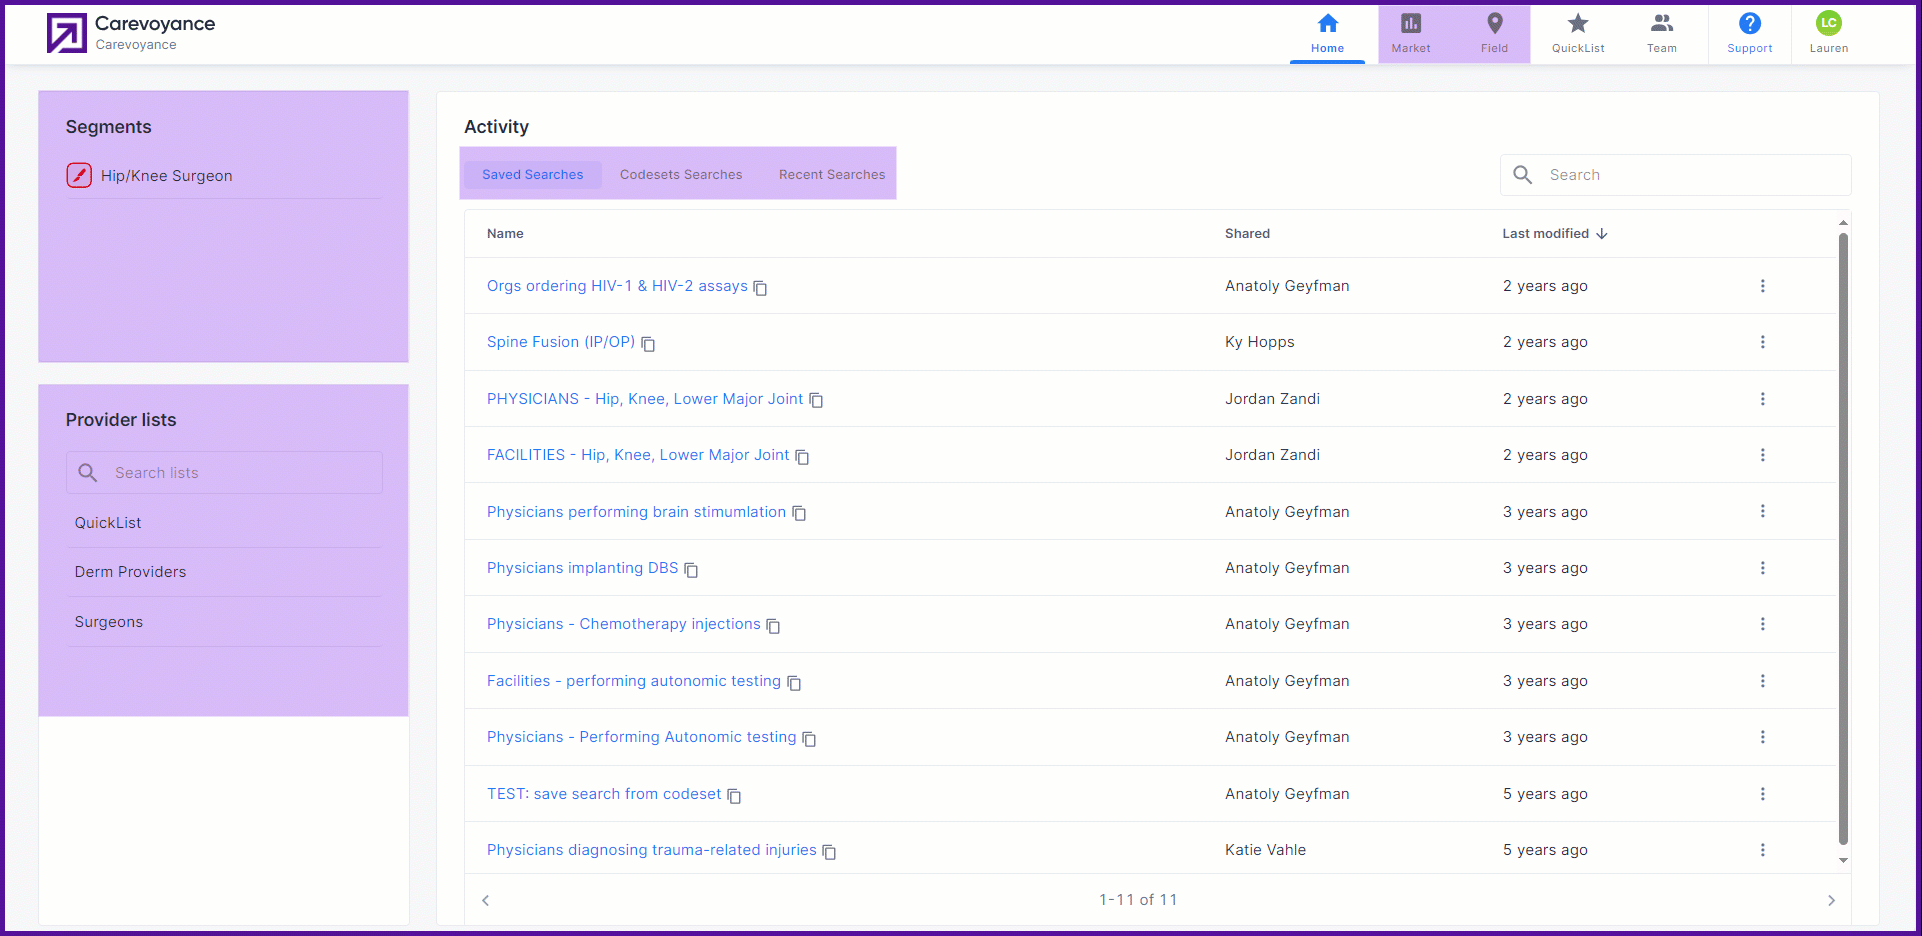Copy 'Physicians diagnosing trauma-related injuries' search
The width and height of the screenshot is (1922, 936).
(x=829, y=852)
